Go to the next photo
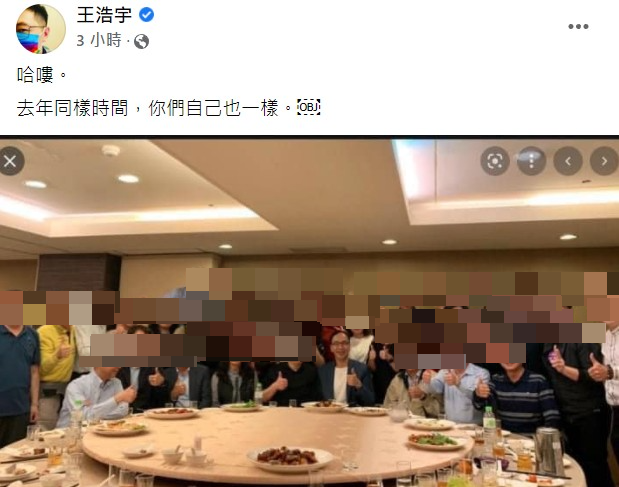This screenshot has height=487, width=619. [604, 161]
